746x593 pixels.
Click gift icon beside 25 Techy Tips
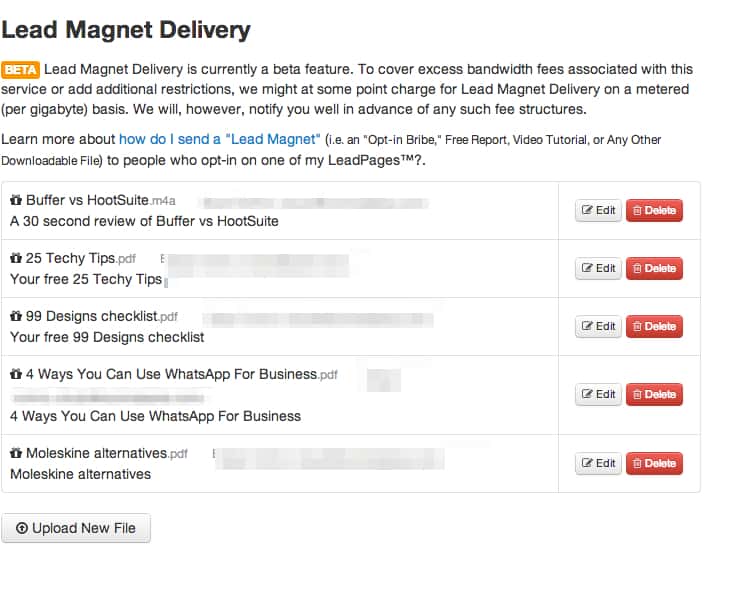click(16, 259)
